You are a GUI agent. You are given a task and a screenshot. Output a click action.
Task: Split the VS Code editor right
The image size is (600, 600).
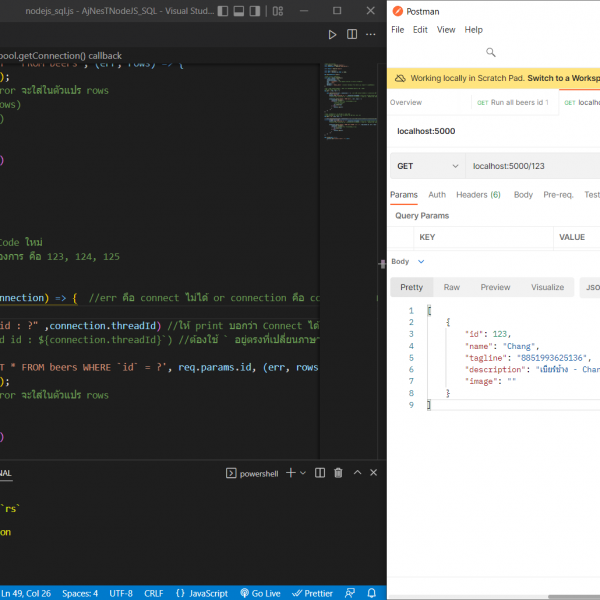[351, 34]
